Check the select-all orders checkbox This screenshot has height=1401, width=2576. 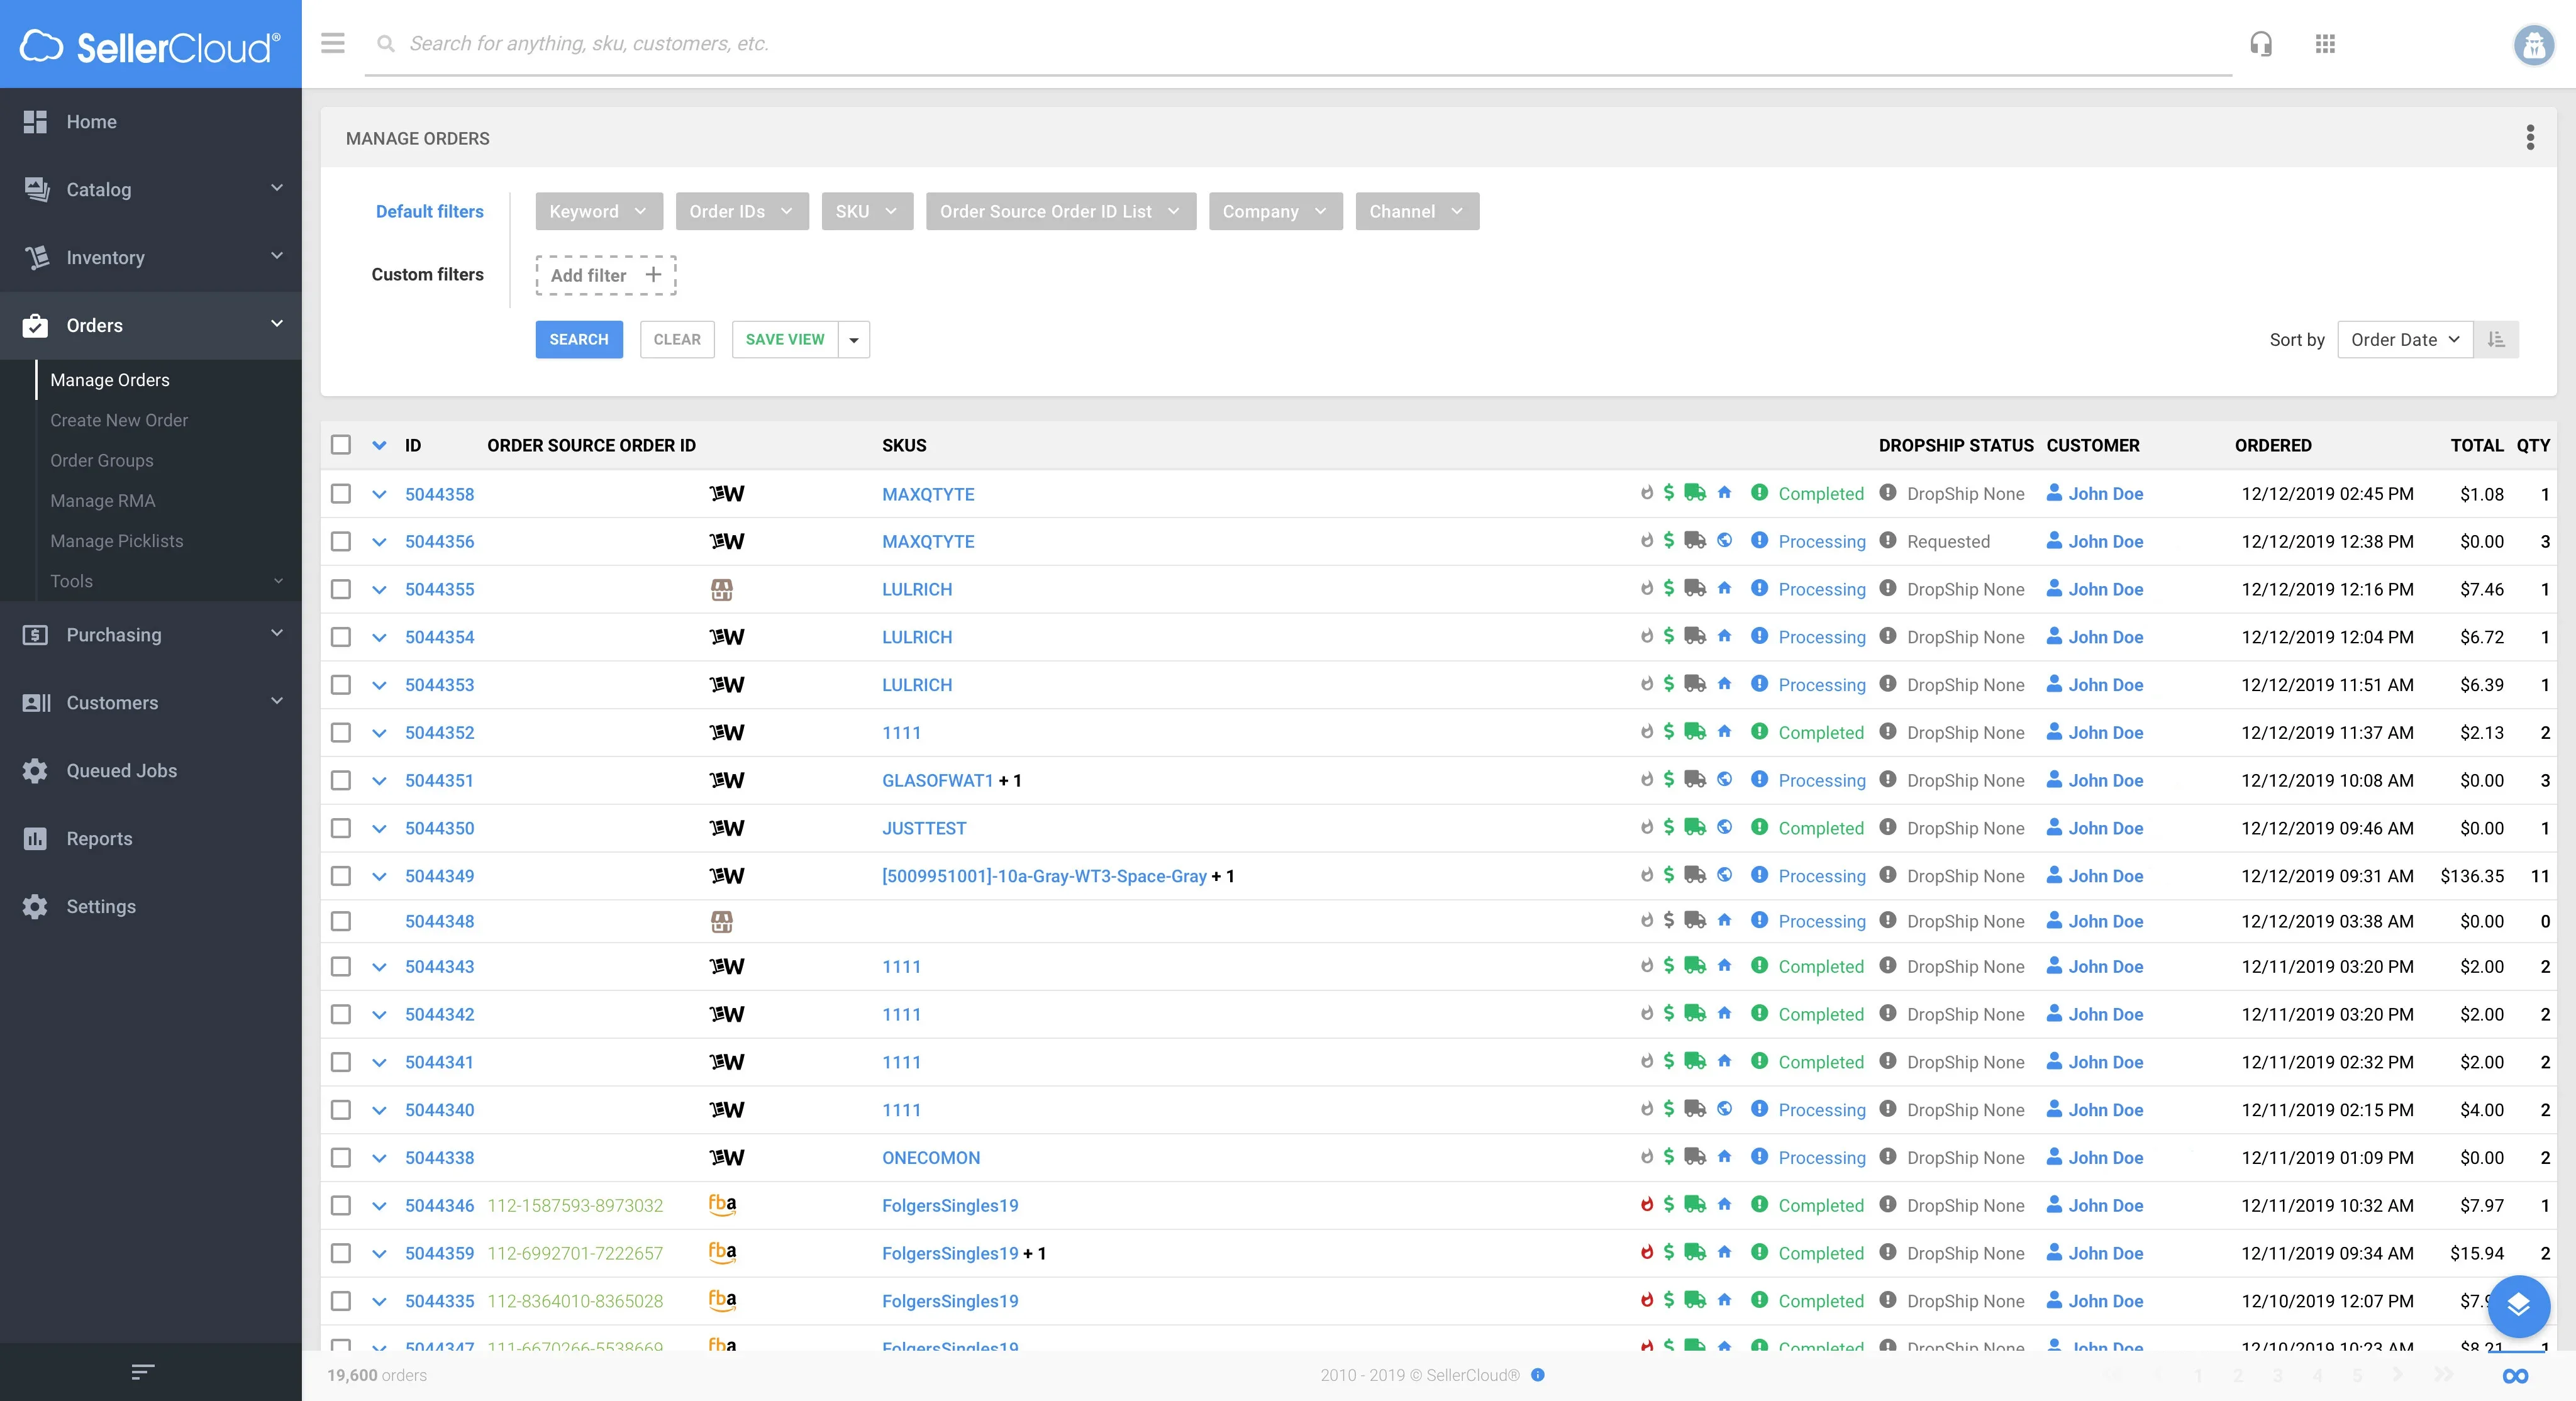(341, 445)
